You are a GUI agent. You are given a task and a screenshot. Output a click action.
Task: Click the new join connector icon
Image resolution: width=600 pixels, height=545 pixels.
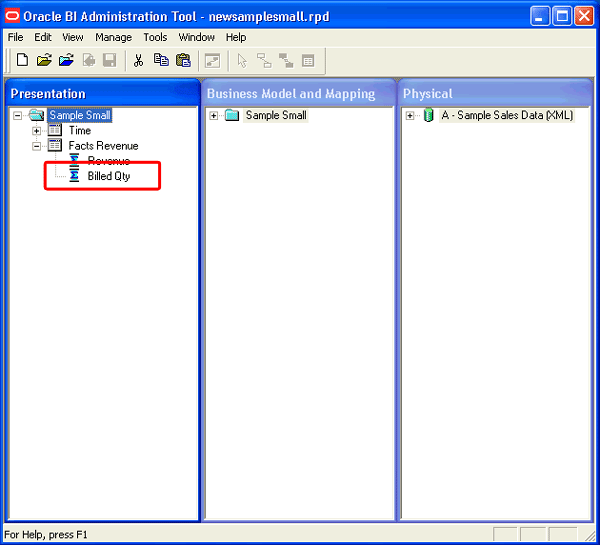[x=264, y=61]
